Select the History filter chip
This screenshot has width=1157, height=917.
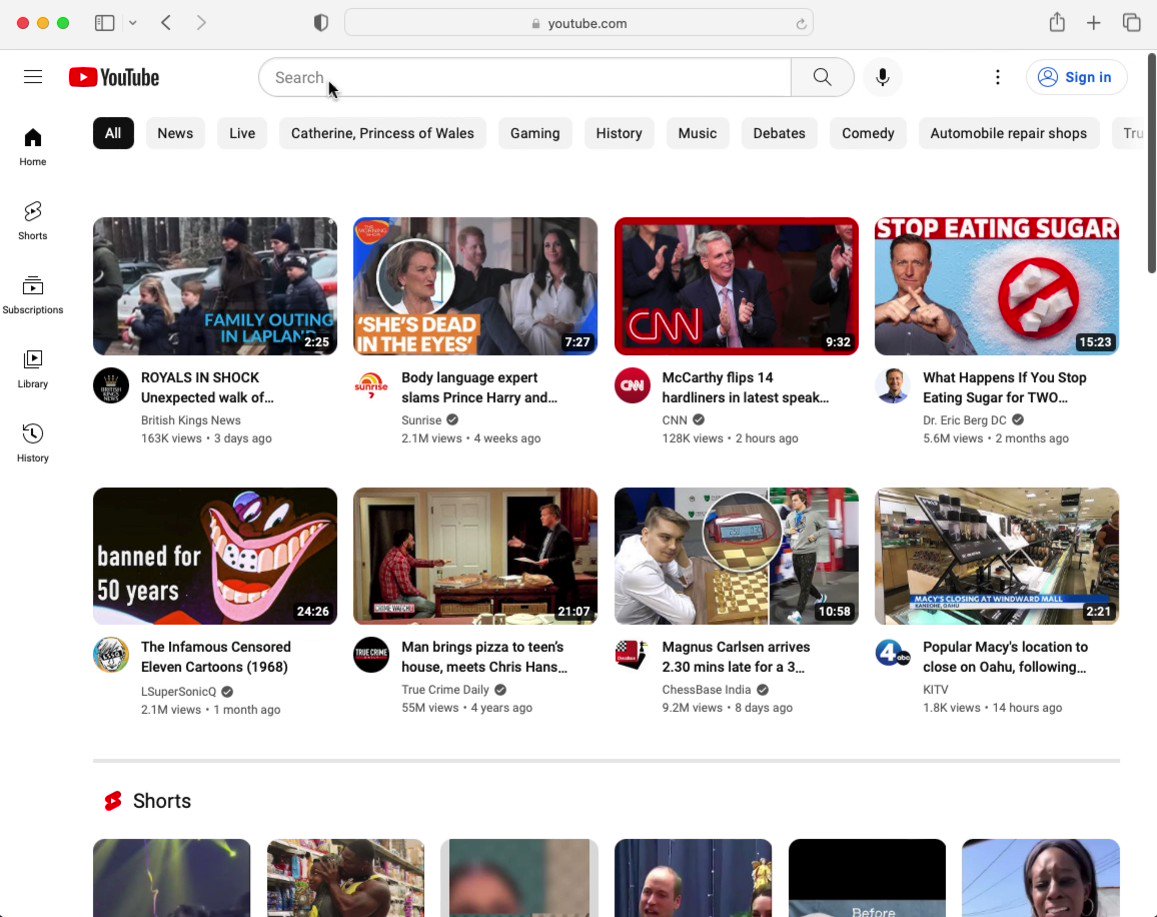pyautogui.click(x=619, y=133)
